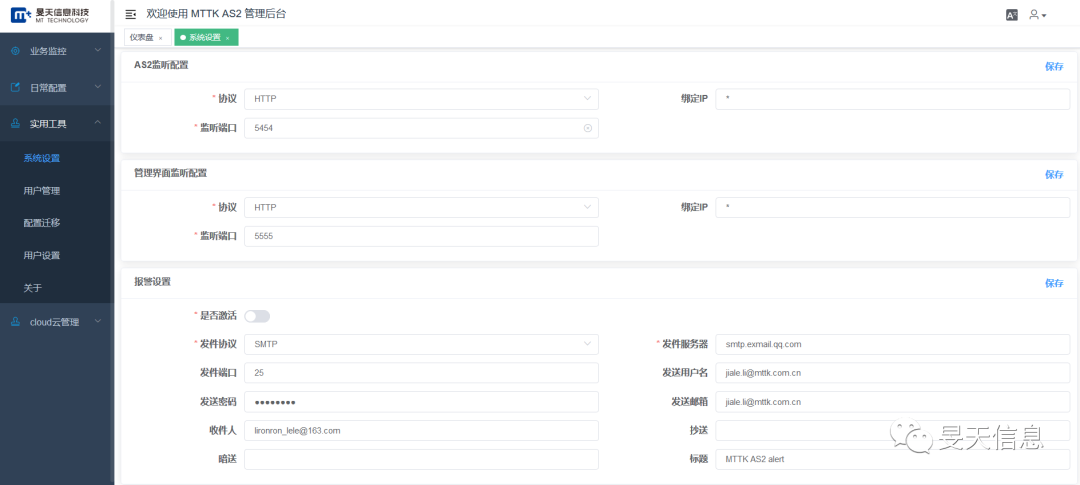Click the 实用工具 sidebar icon
This screenshot has height=485, width=1080.
pyautogui.click(x=16, y=123)
